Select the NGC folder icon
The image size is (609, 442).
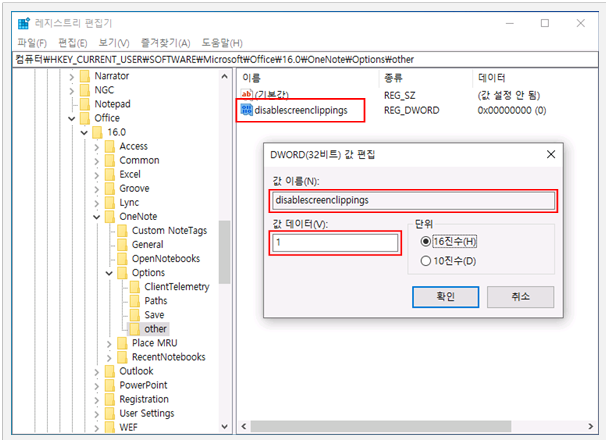pyautogui.click(x=85, y=90)
